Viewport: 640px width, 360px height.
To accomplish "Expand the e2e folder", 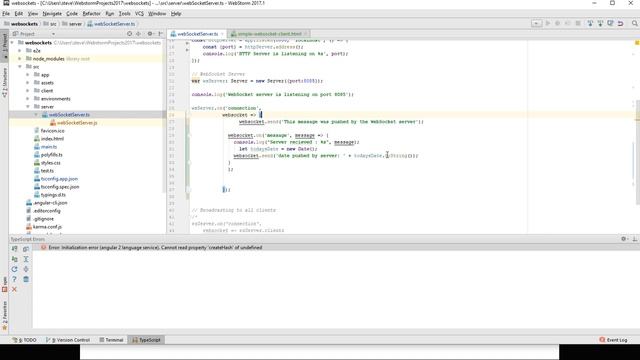I will pyautogui.click(x=20, y=51).
